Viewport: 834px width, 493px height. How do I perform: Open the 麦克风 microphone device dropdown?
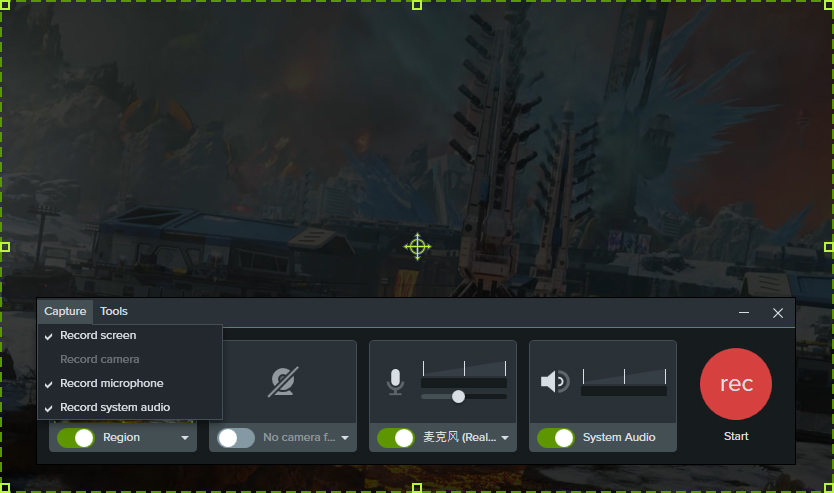click(504, 438)
